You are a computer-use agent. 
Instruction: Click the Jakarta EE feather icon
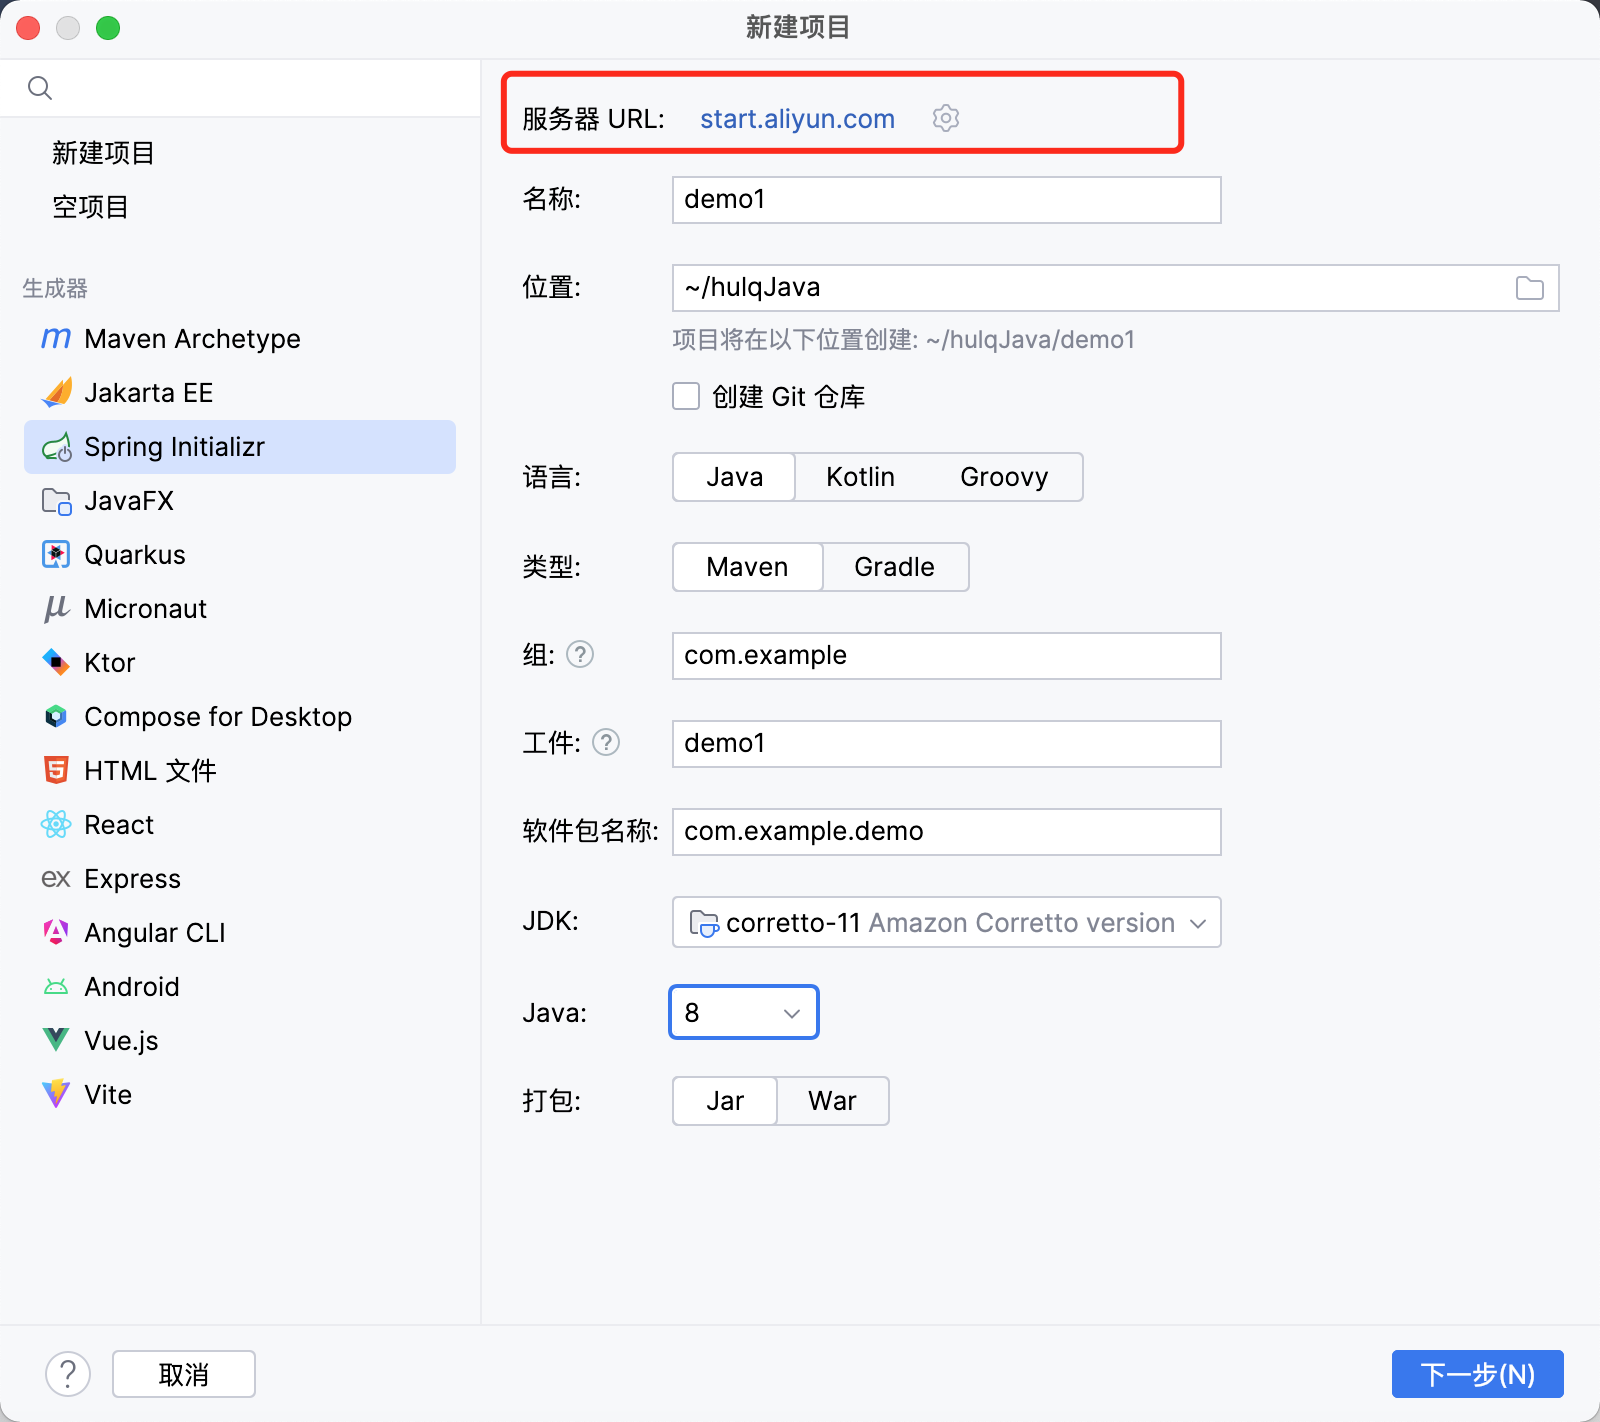tap(56, 393)
